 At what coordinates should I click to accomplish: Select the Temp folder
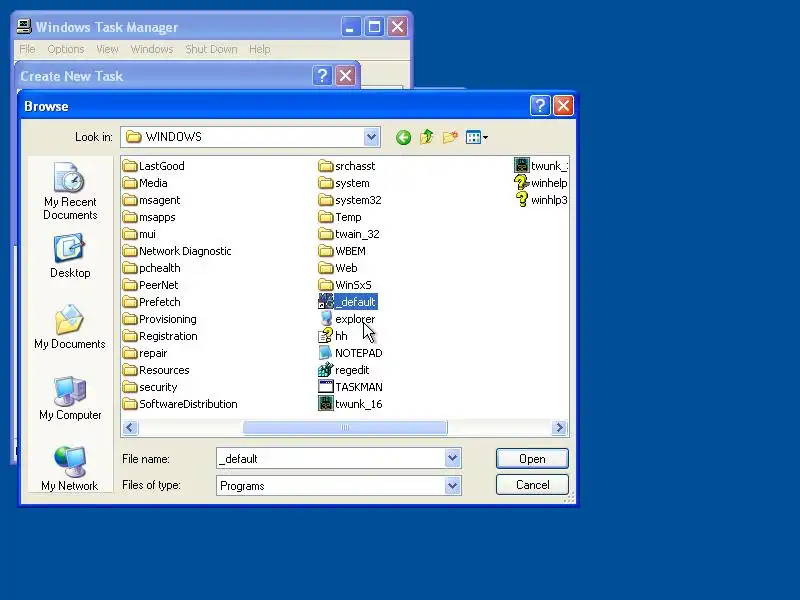340,217
